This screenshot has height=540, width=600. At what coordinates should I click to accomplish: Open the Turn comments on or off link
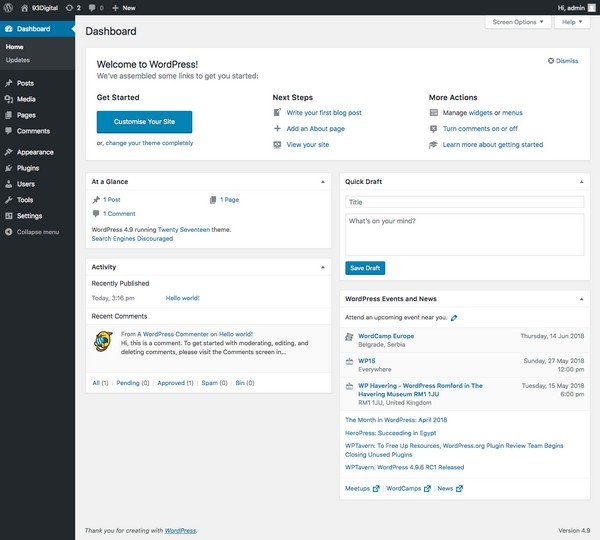pos(480,129)
